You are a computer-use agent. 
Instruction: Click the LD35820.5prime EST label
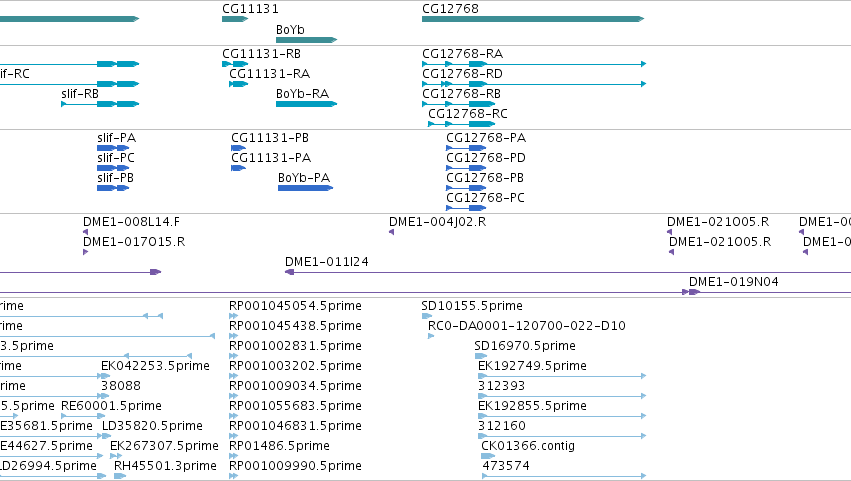pos(152,427)
